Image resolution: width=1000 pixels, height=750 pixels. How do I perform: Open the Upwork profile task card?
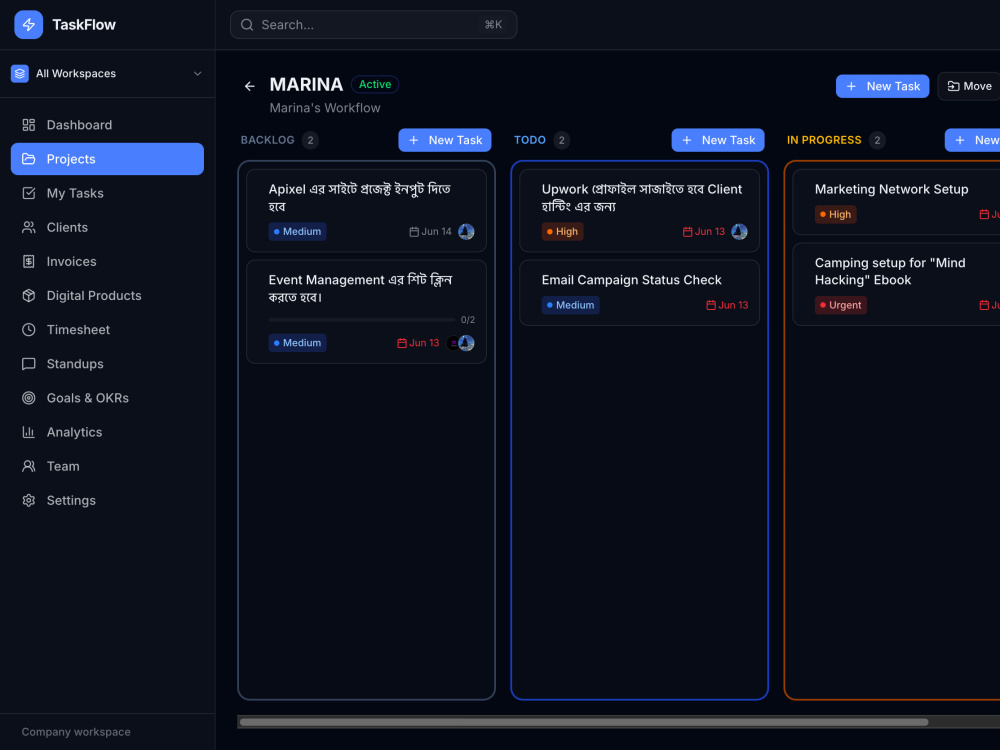(x=639, y=210)
